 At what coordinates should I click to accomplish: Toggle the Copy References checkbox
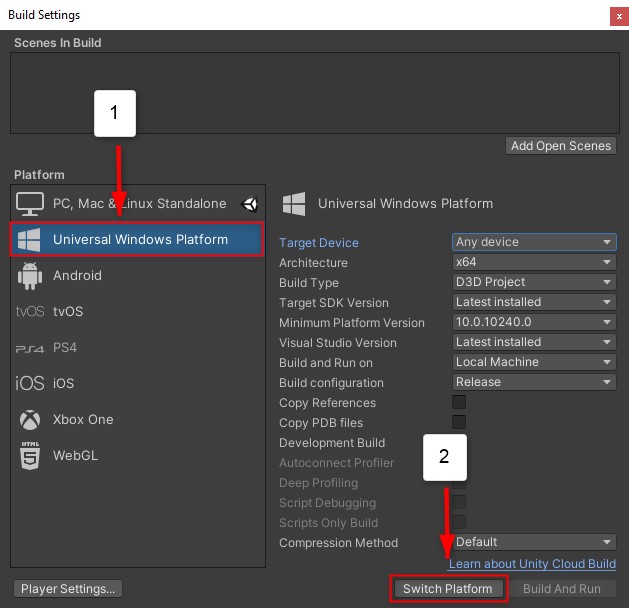459,402
